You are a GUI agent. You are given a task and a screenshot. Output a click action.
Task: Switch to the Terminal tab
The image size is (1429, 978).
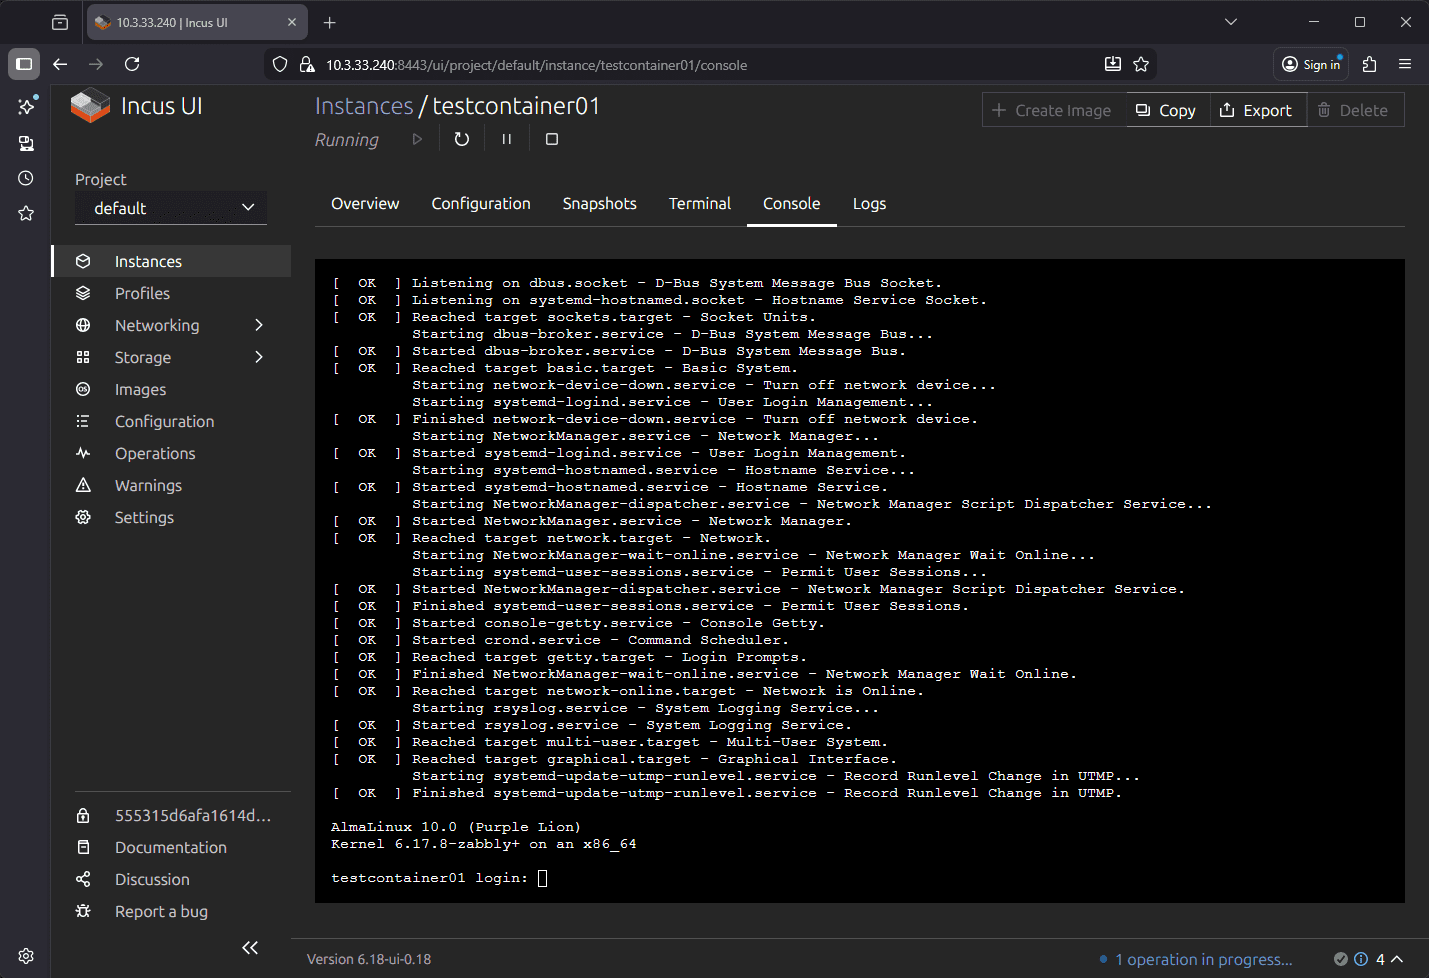[699, 203]
